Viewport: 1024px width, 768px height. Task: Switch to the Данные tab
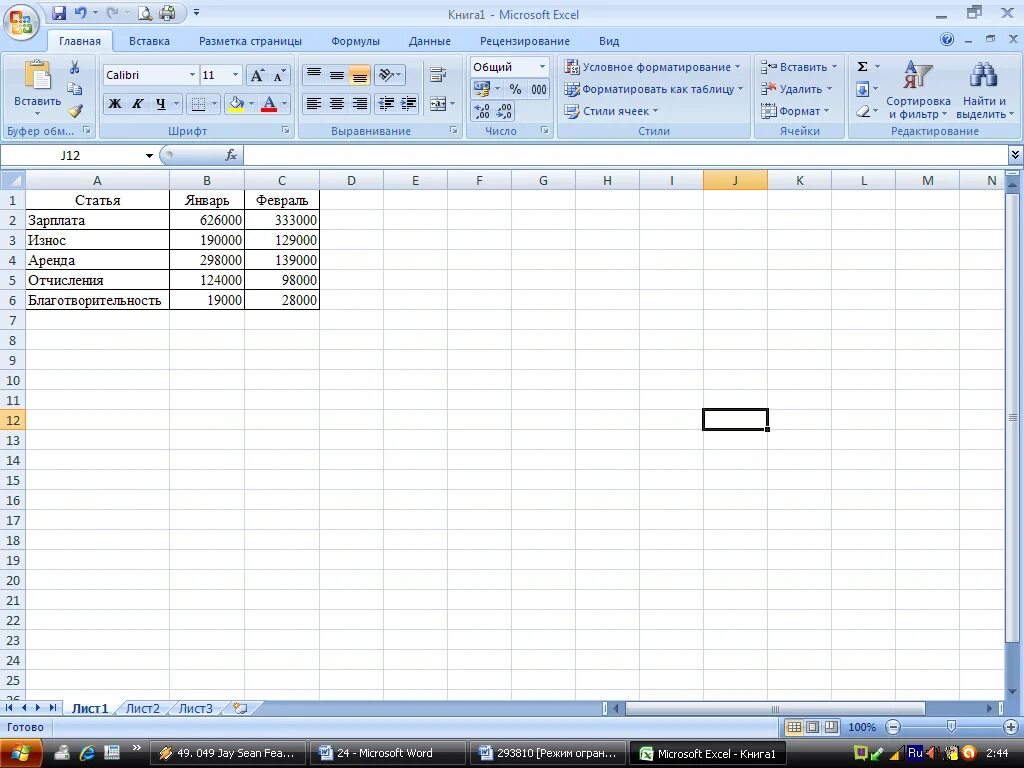429,41
